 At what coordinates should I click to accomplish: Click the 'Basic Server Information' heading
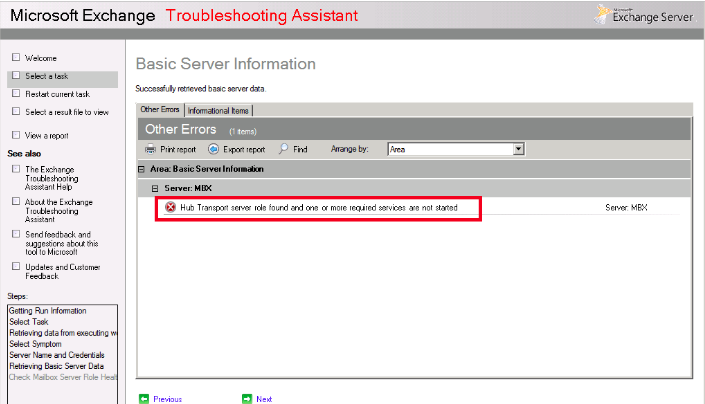coord(226,64)
